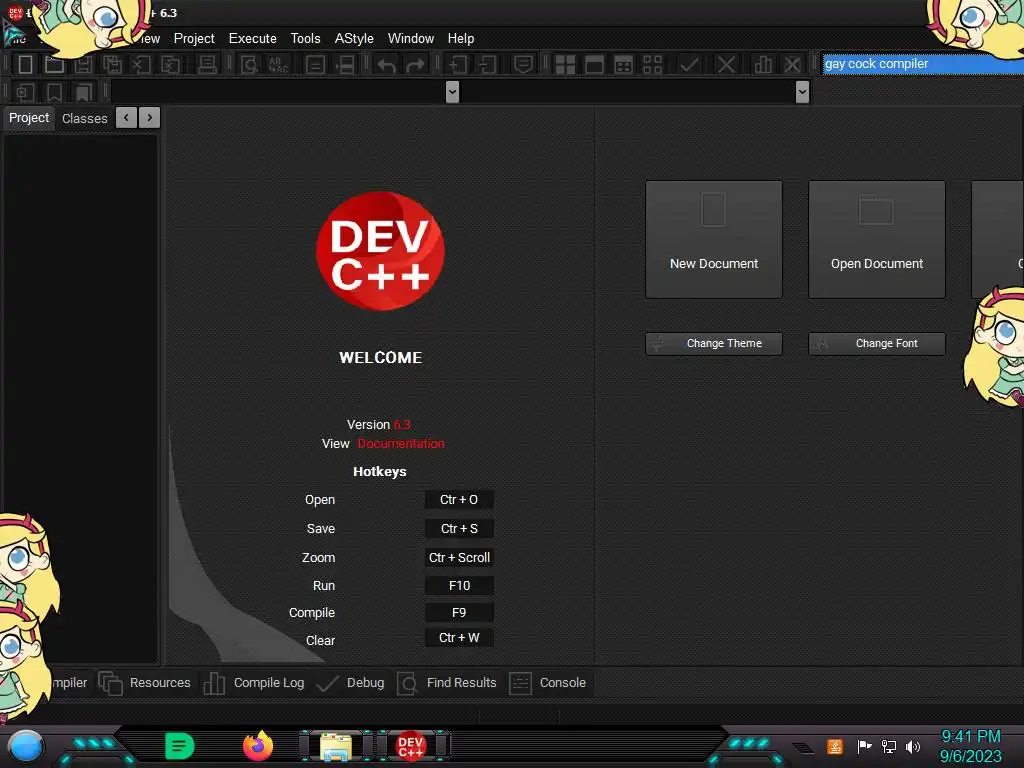The width and height of the screenshot is (1024, 768).
Task: Click the Run window toolbar icon
Action: pos(594,64)
